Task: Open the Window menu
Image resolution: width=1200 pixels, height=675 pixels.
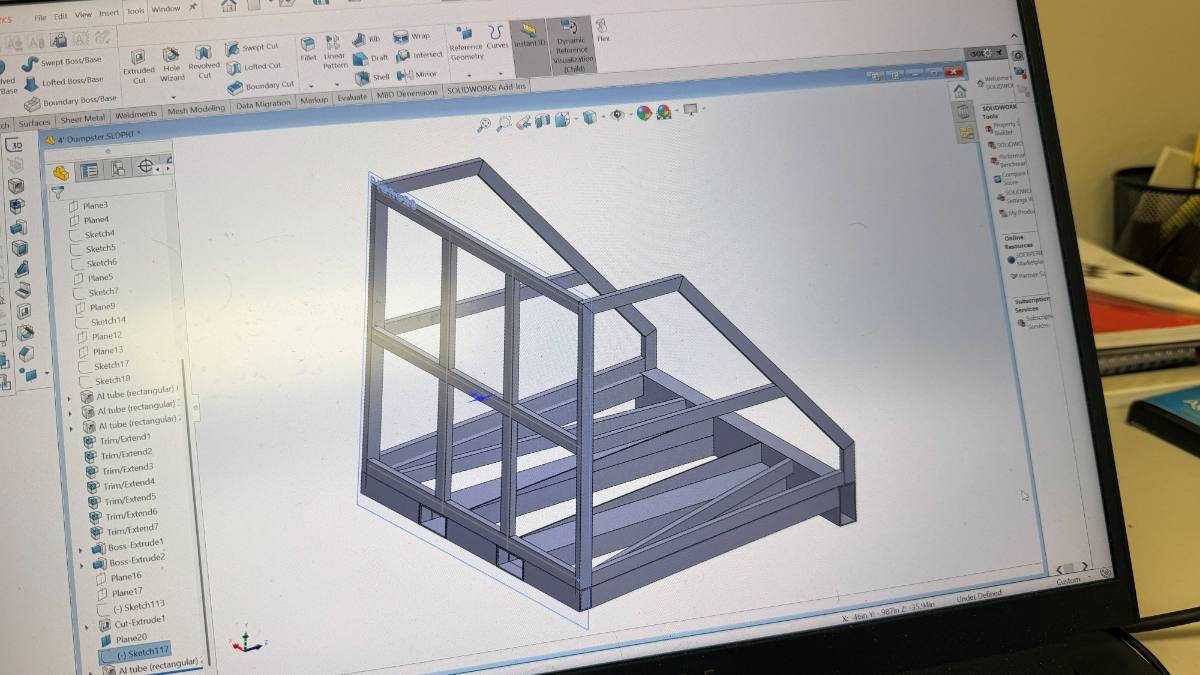Action: (x=166, y=9)
